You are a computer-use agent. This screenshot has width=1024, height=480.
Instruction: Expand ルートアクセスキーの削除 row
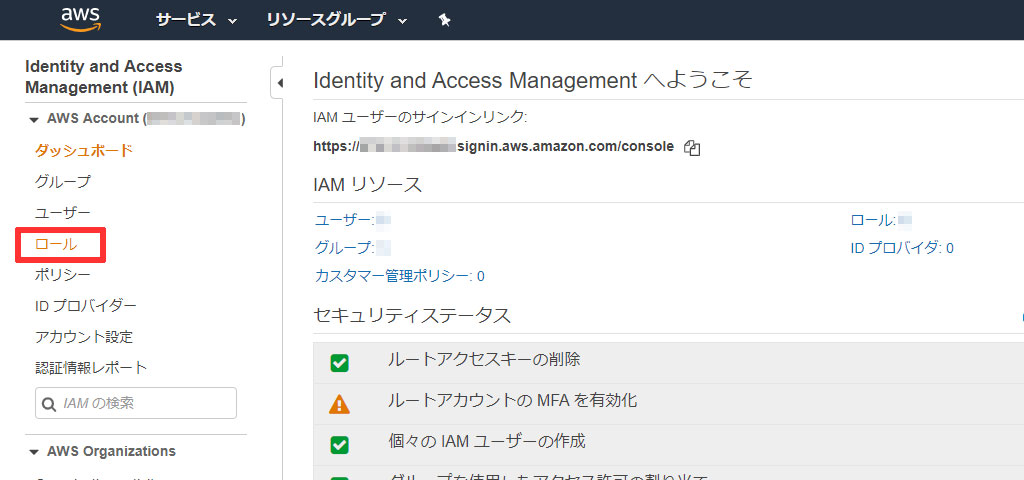[669, 362]
